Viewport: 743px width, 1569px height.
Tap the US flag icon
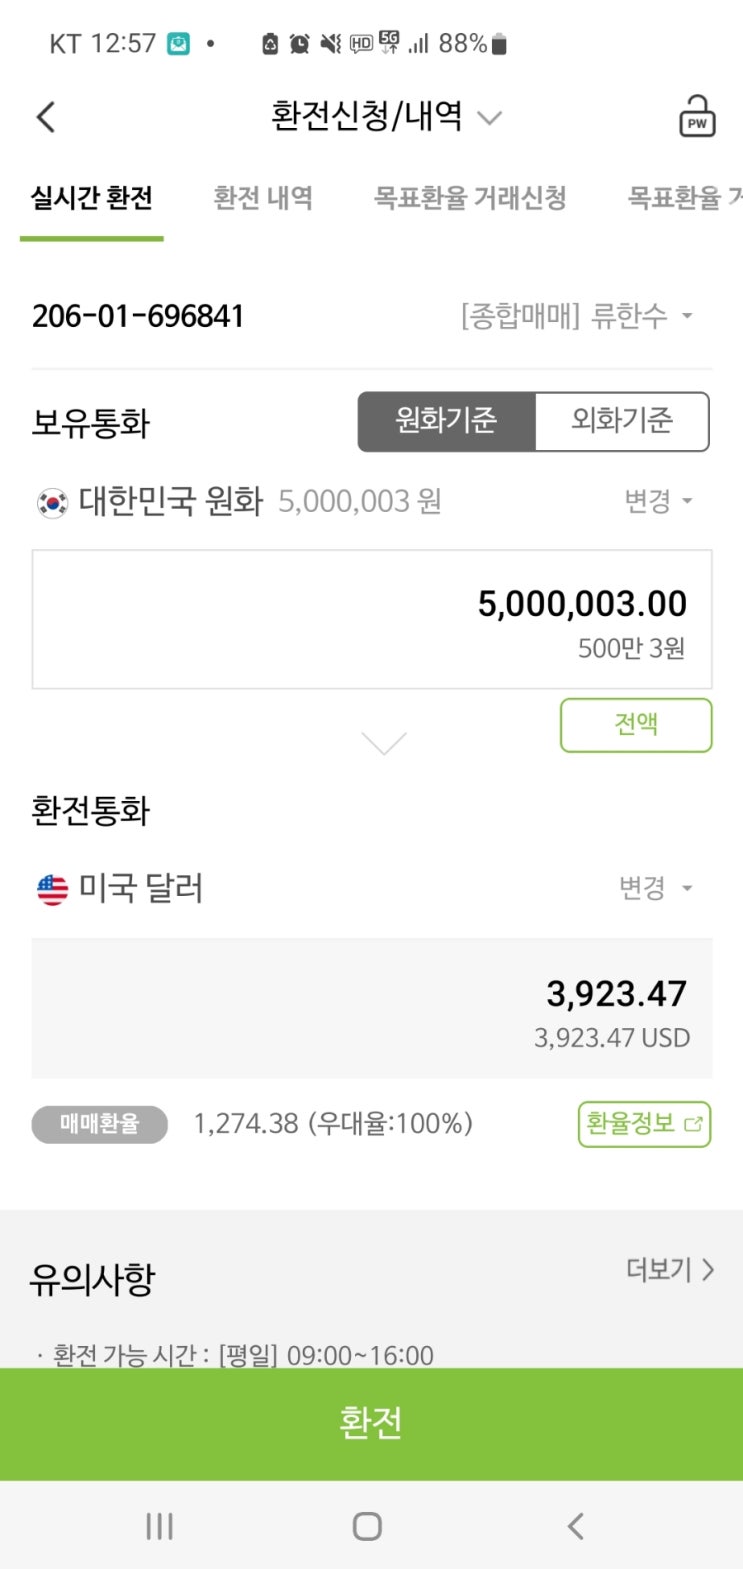pyautogui.click(x=52, y=888)
